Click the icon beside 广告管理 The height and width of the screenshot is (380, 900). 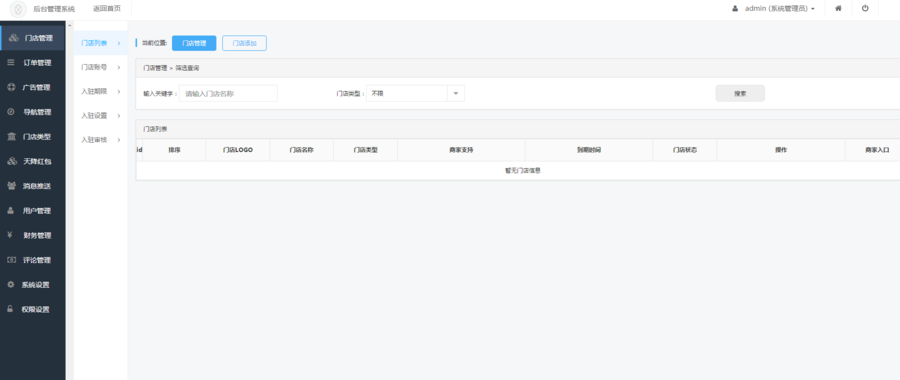(11, 87)
